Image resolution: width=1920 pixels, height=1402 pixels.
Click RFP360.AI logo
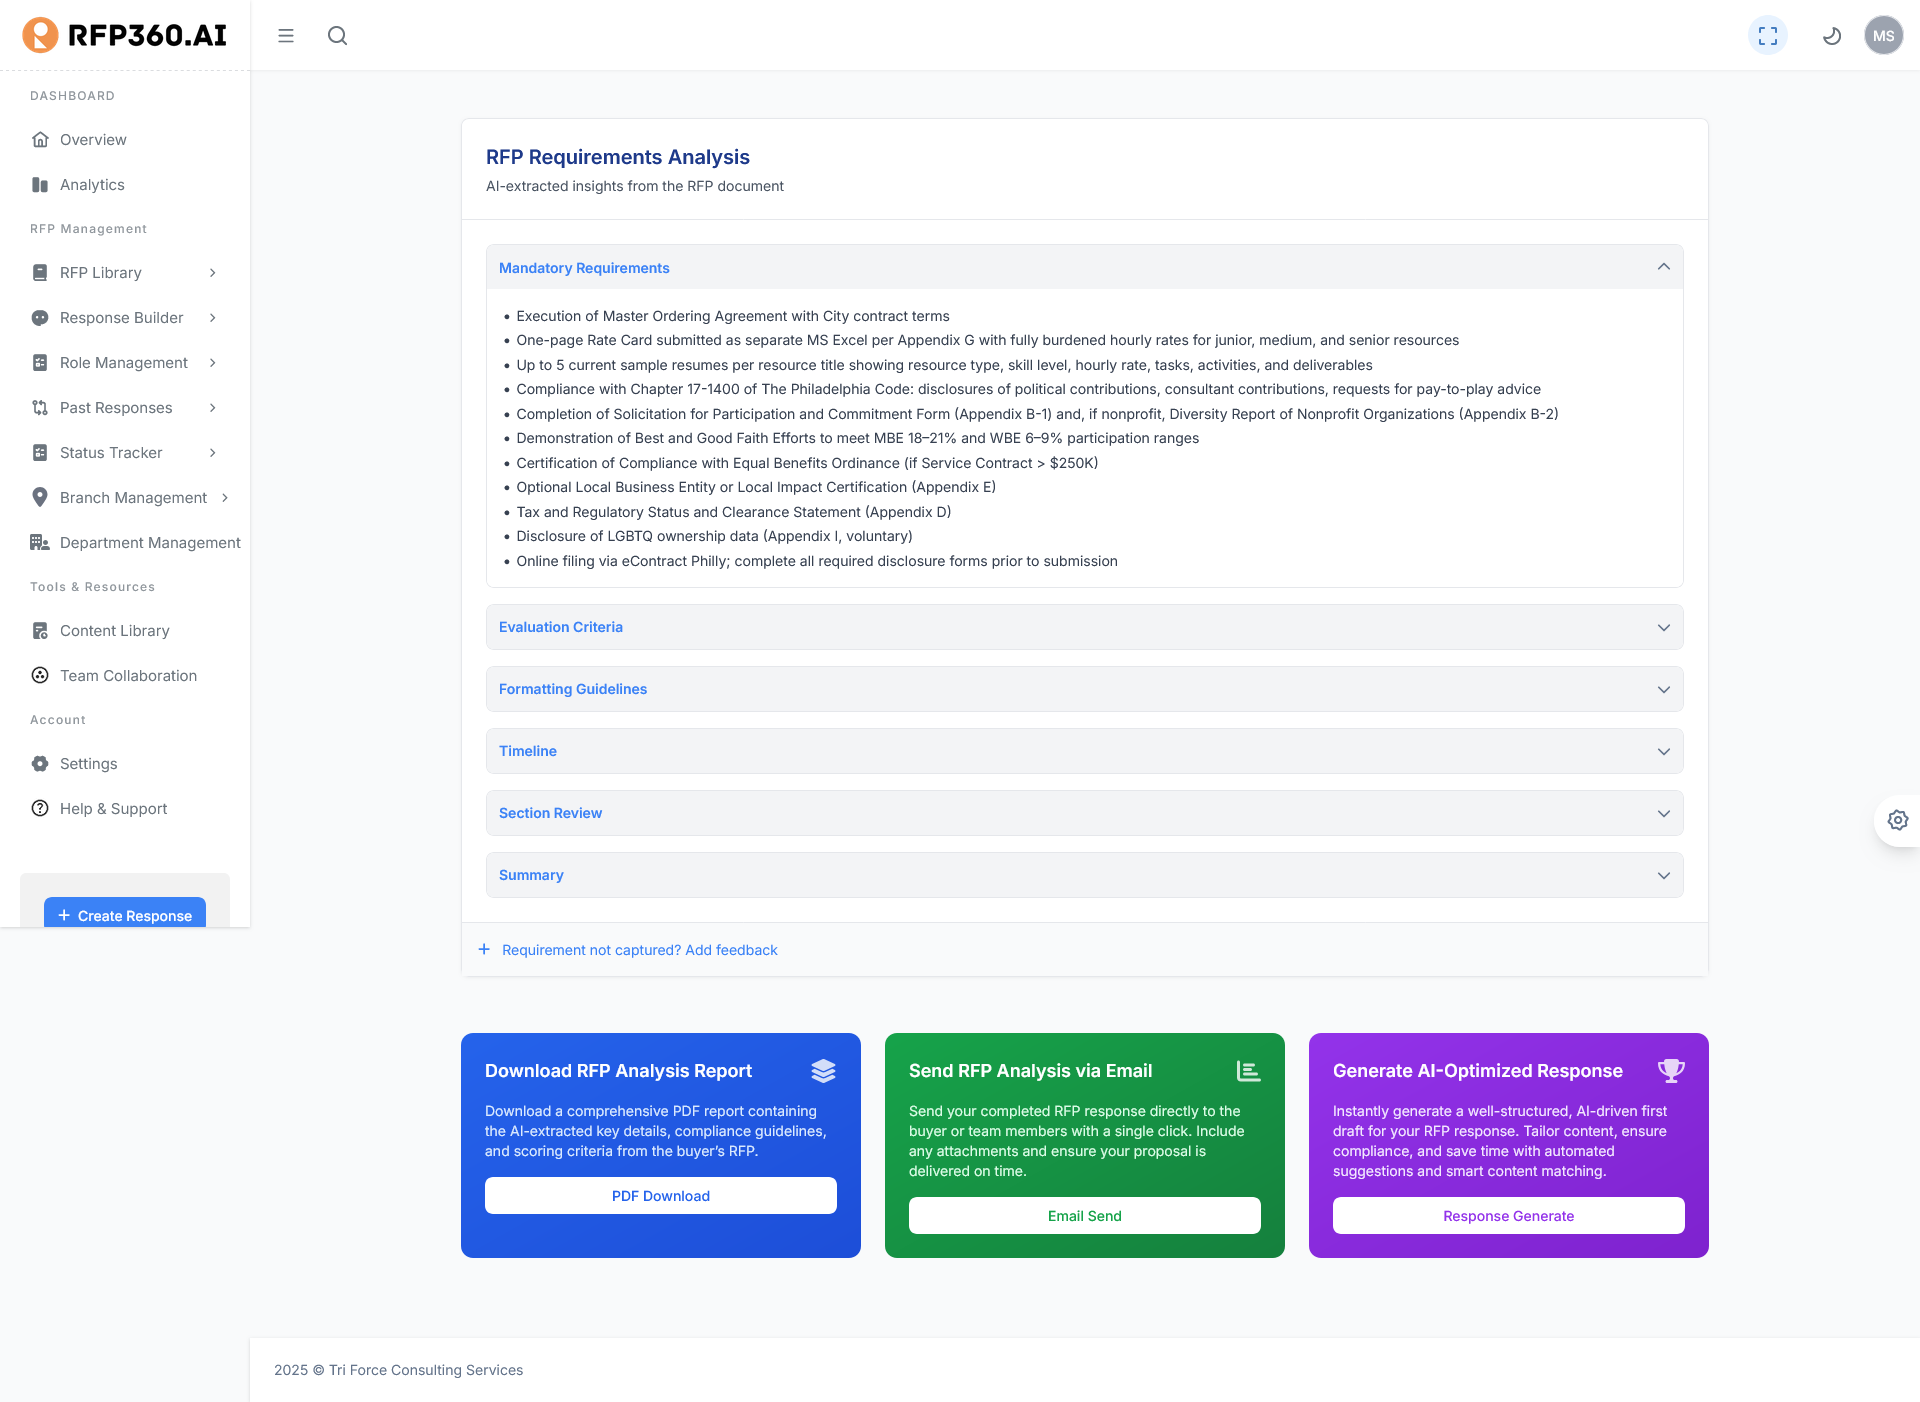[x=125, y=35]
